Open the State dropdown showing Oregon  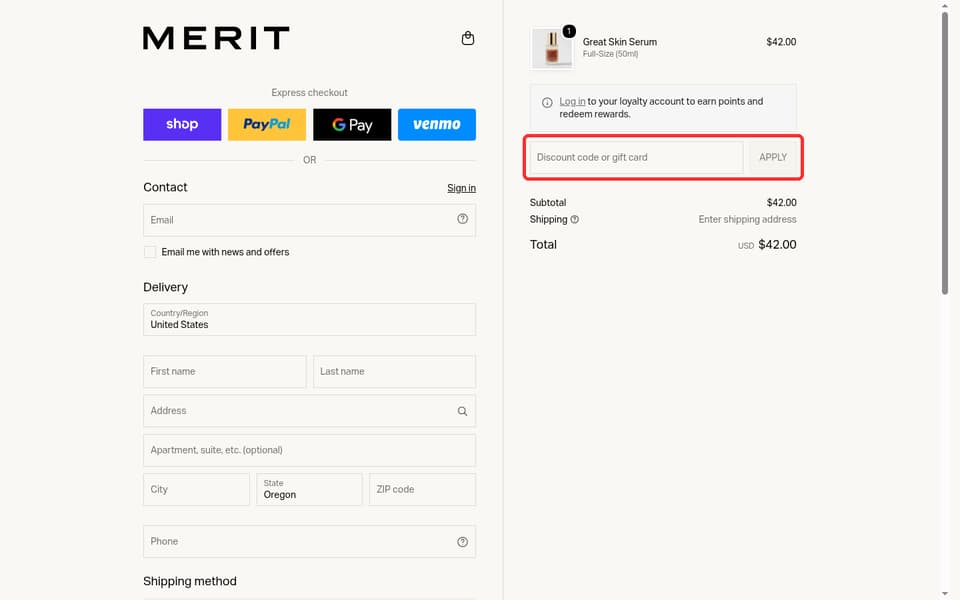(309, 490)
